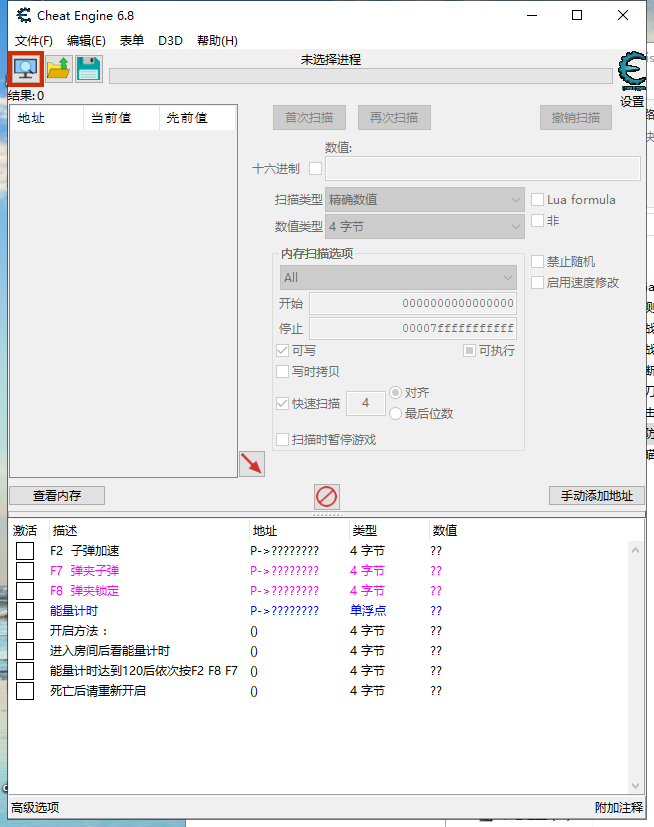Image resolution: width=654 pixels, height=827 pixels.
Task: Activate the F7 弹夹子弹 entry checkbox
Action: 25,571
